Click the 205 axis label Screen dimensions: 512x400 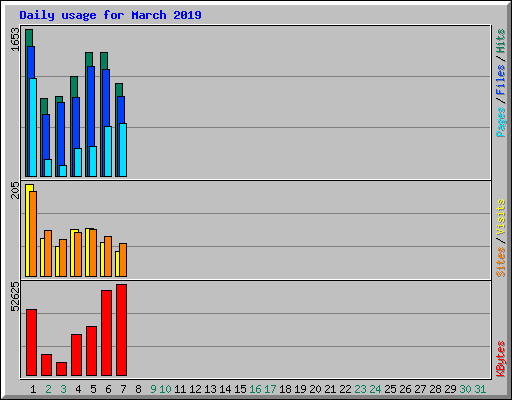tap(15, 190)
